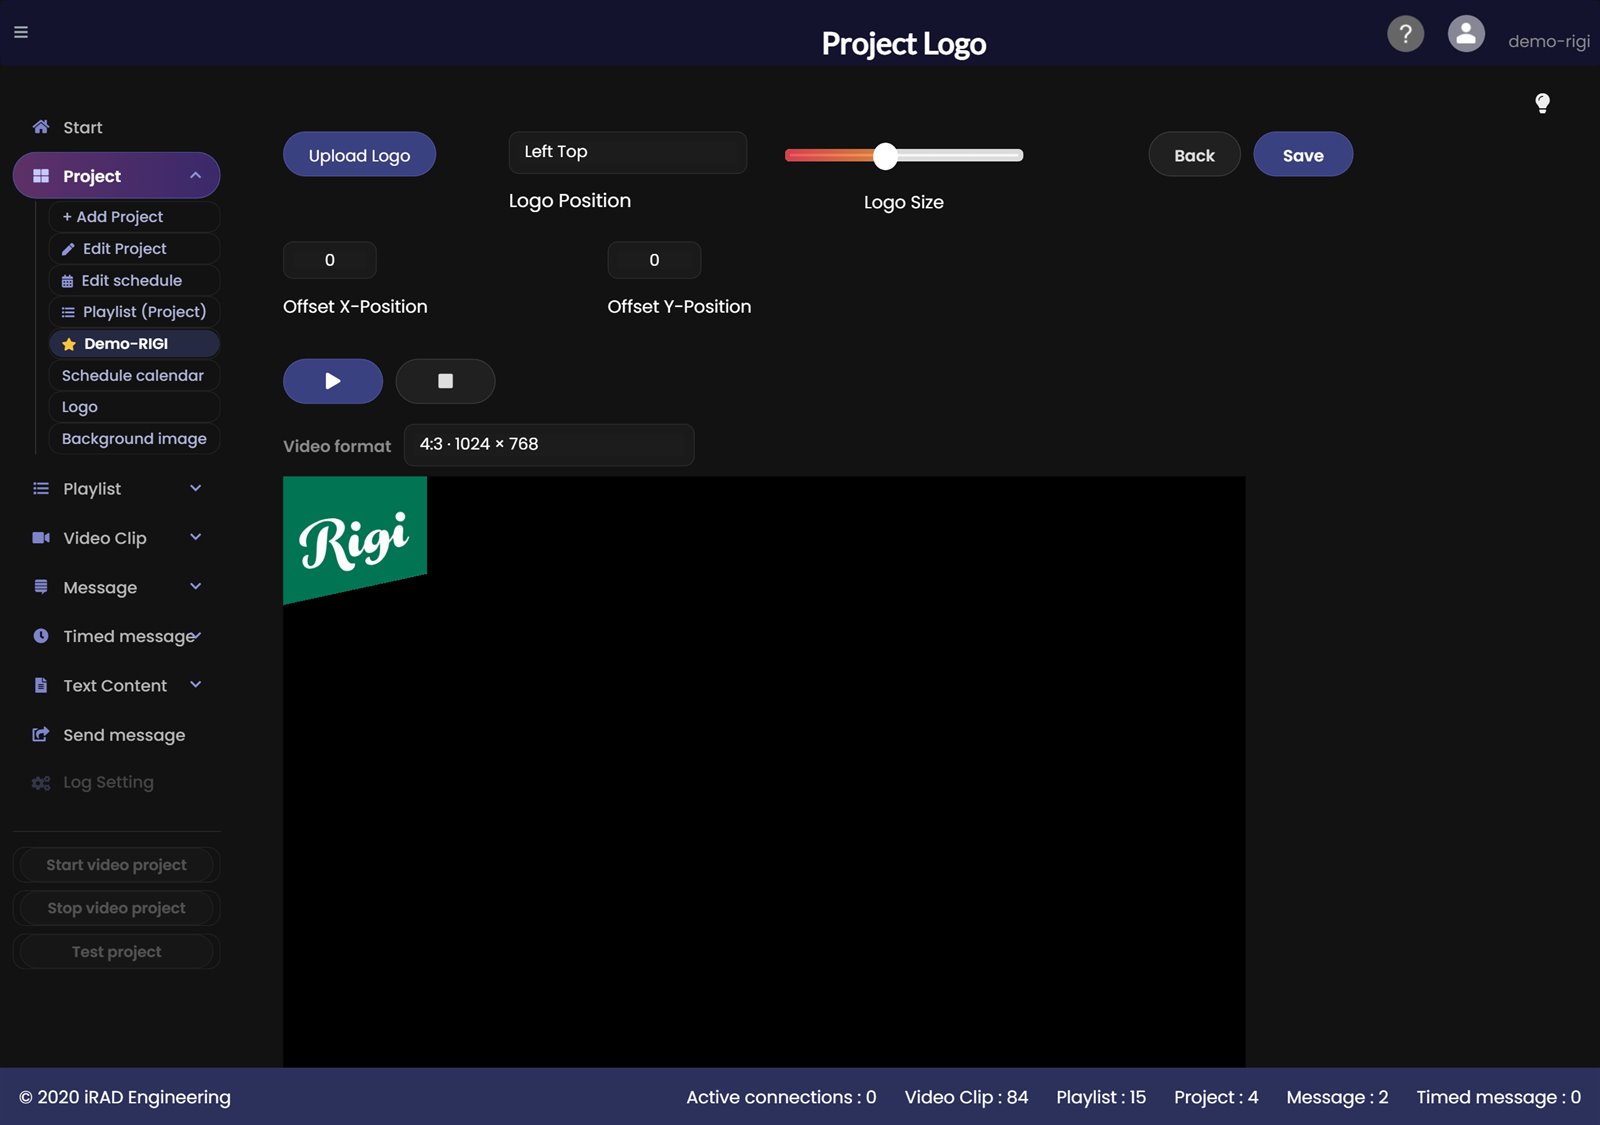Start logo preview with play button
This screenshot has height=1125, width=1600.
point(333,381)
